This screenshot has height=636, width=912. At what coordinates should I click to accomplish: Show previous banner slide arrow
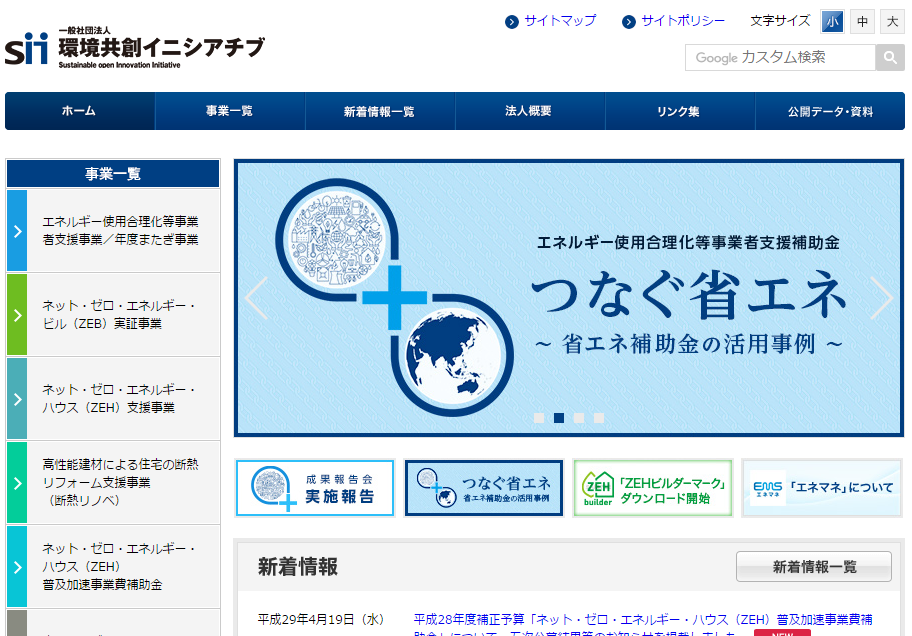[x=256, y=298]
